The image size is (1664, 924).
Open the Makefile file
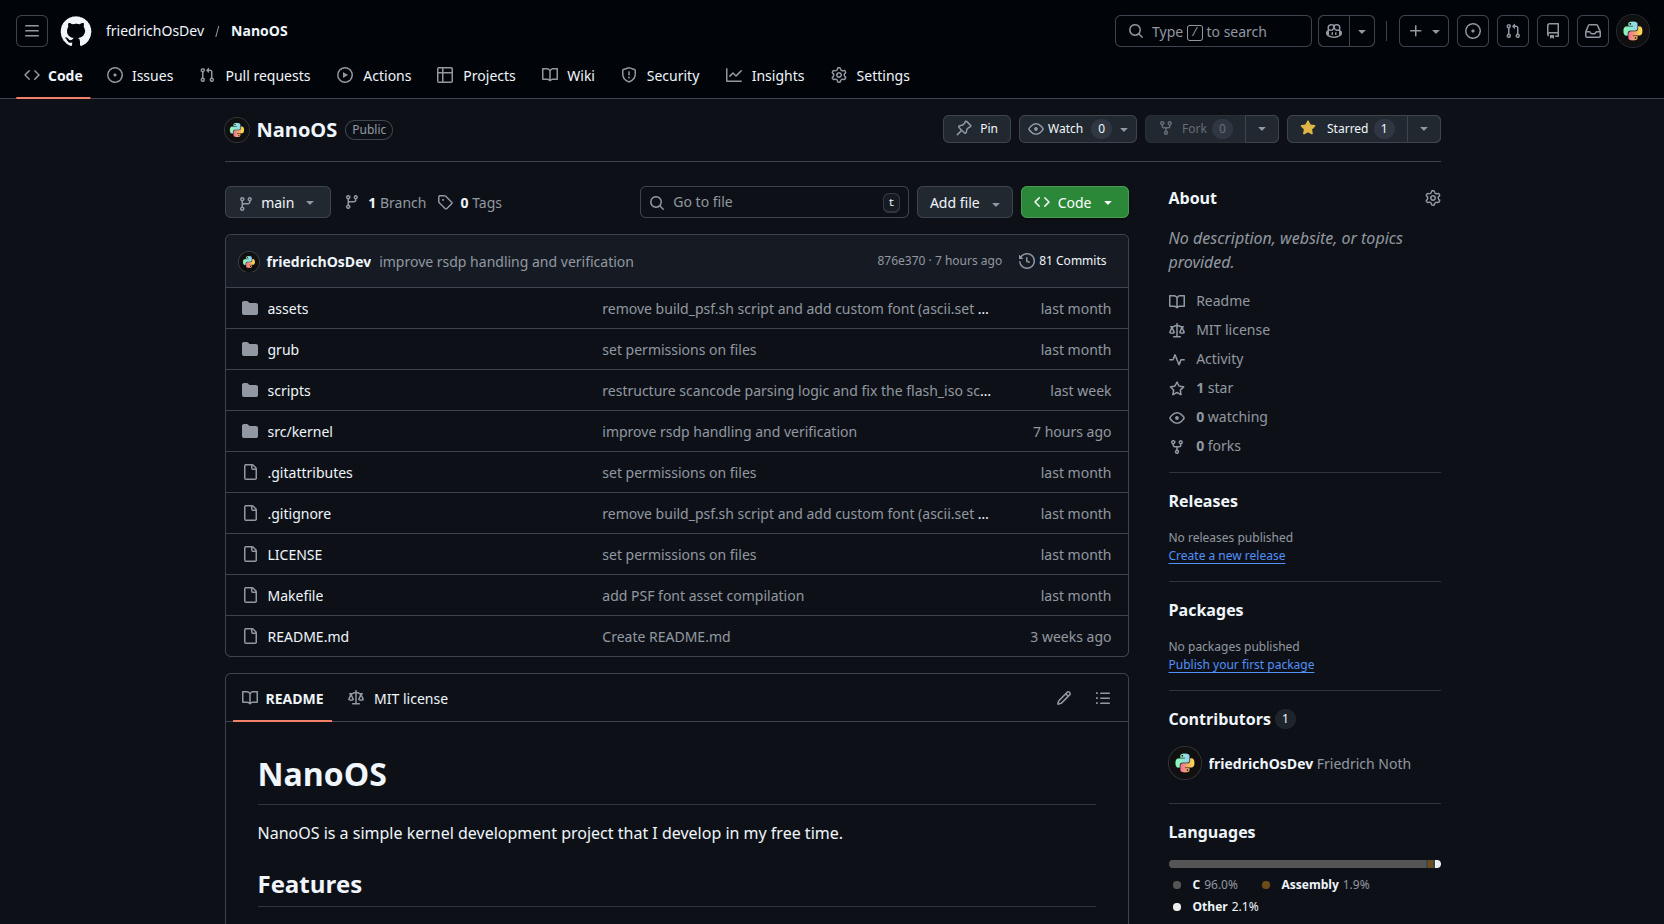(295, 596)
